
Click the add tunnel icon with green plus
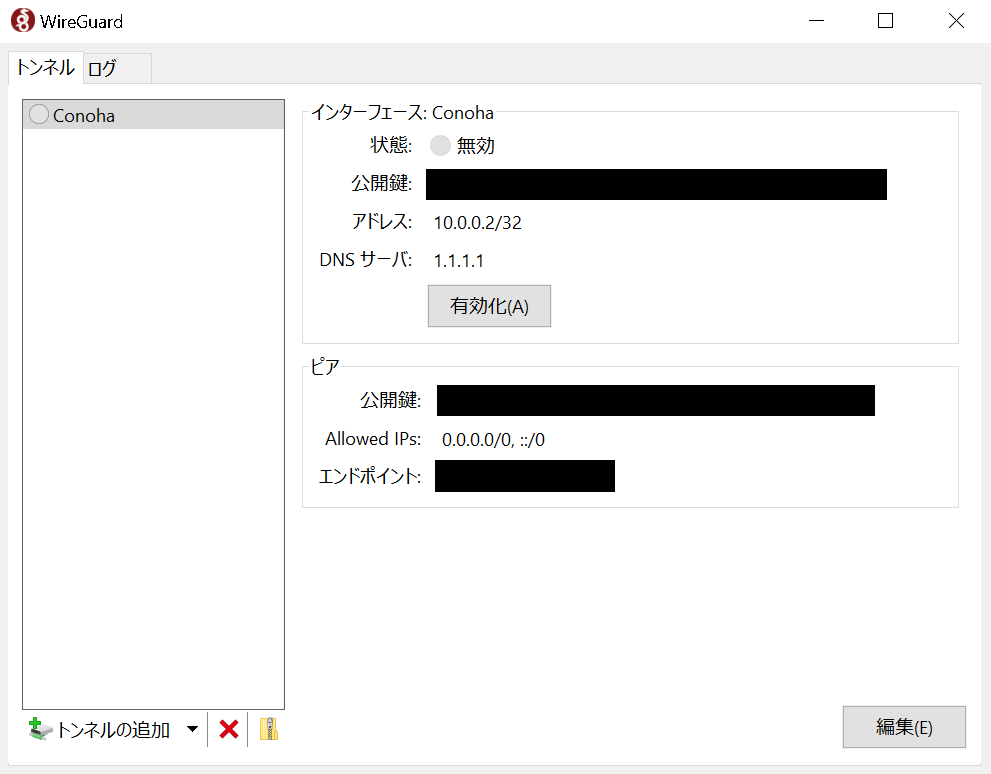[x=40, y=729]
